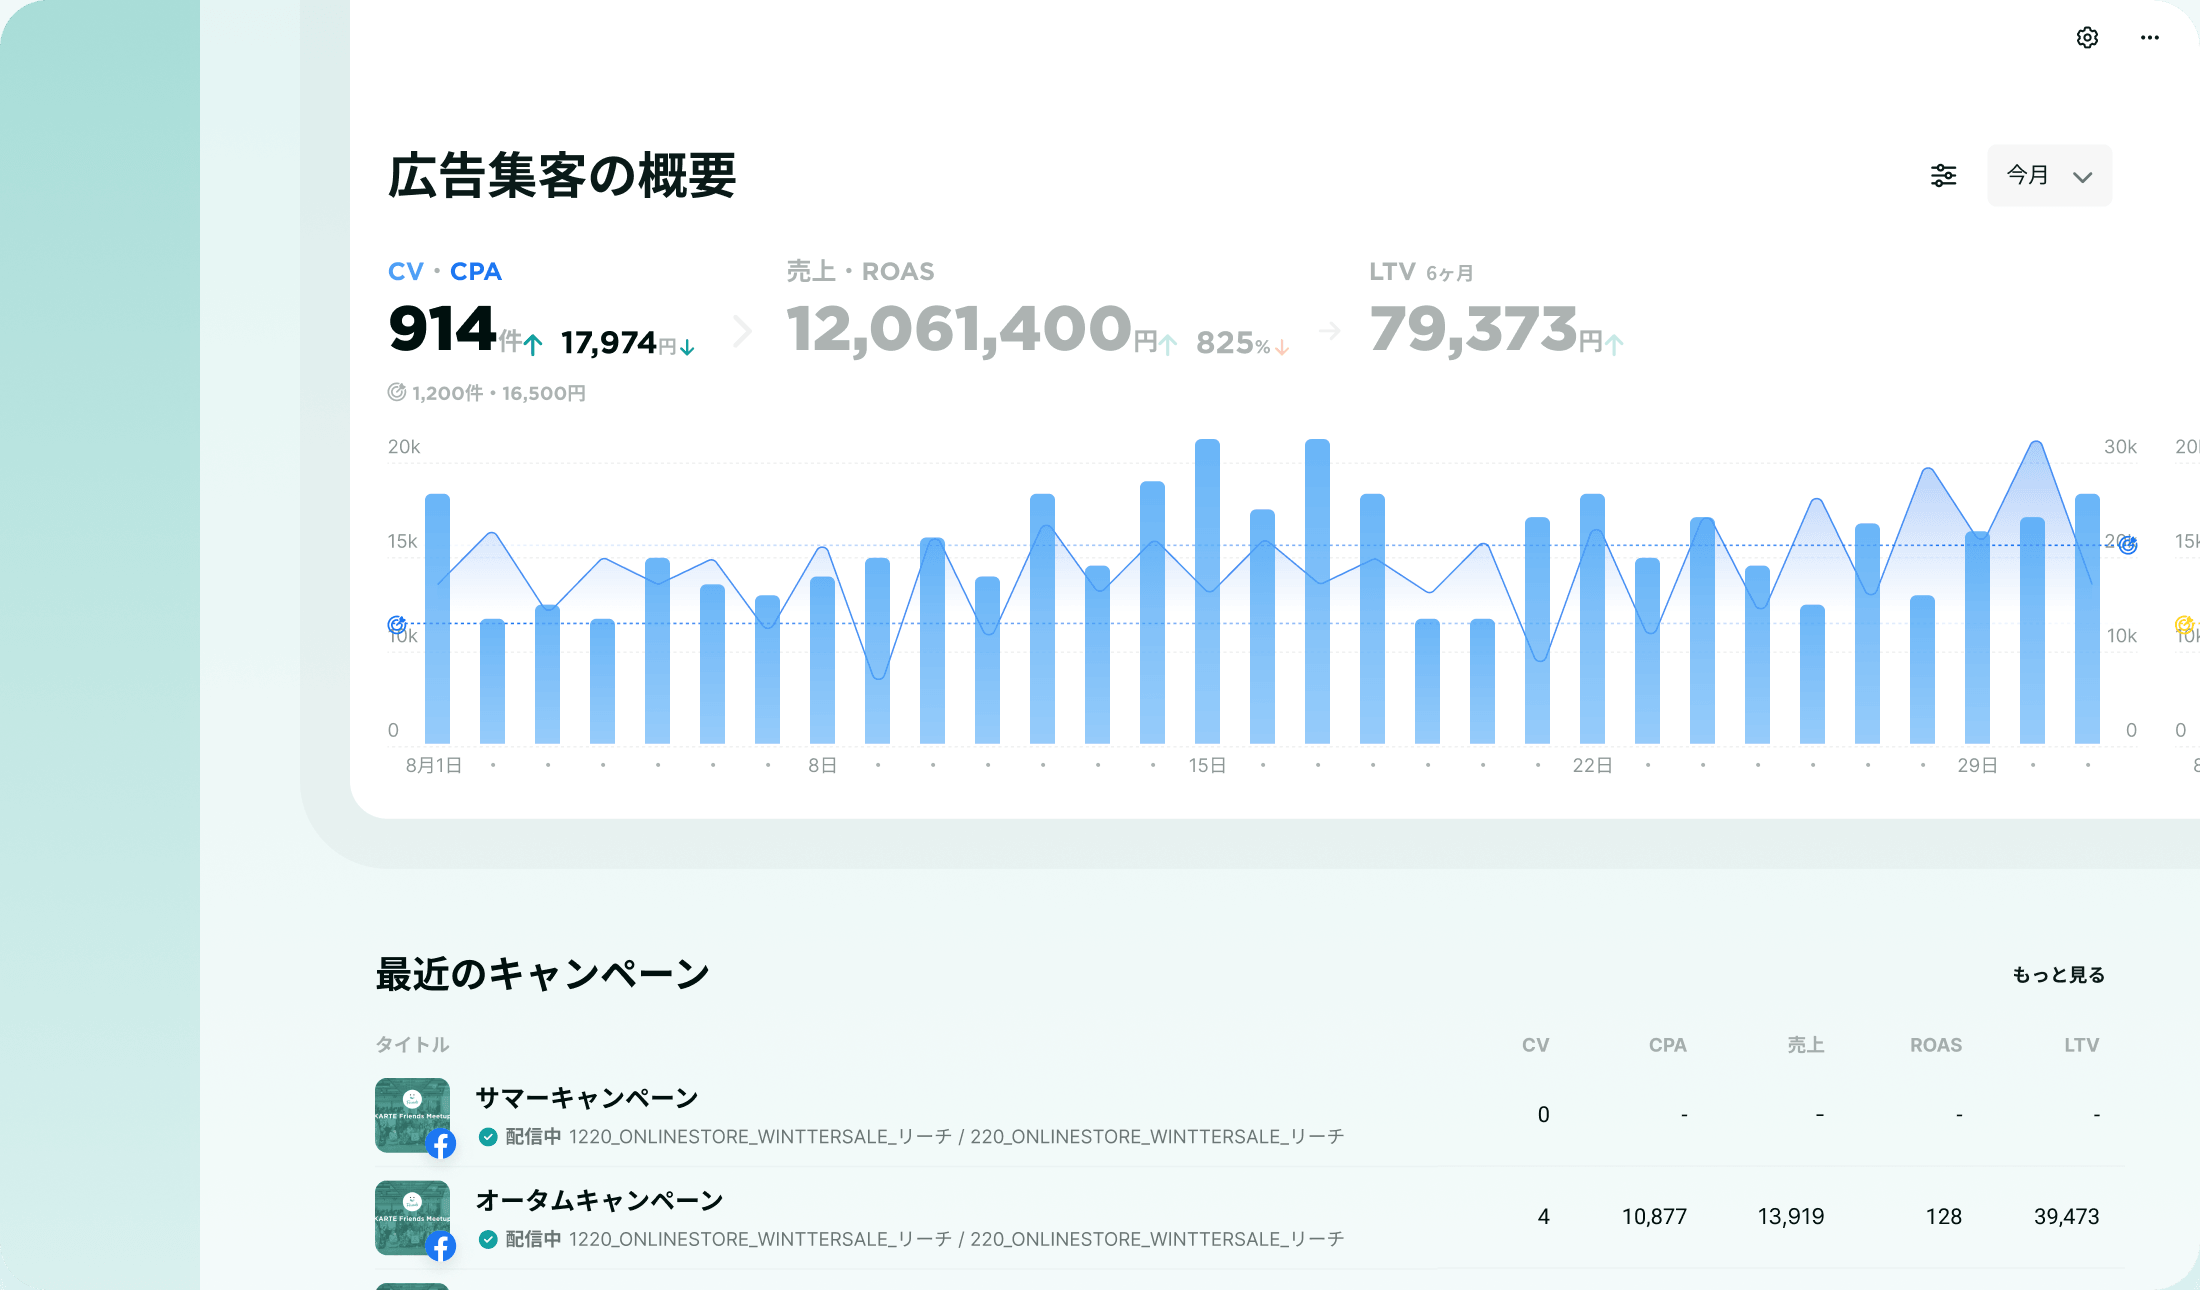Click the blue target marker on chart's right axis
This screenshot has width=2200, height=1290.
[x=2128, y=545]
